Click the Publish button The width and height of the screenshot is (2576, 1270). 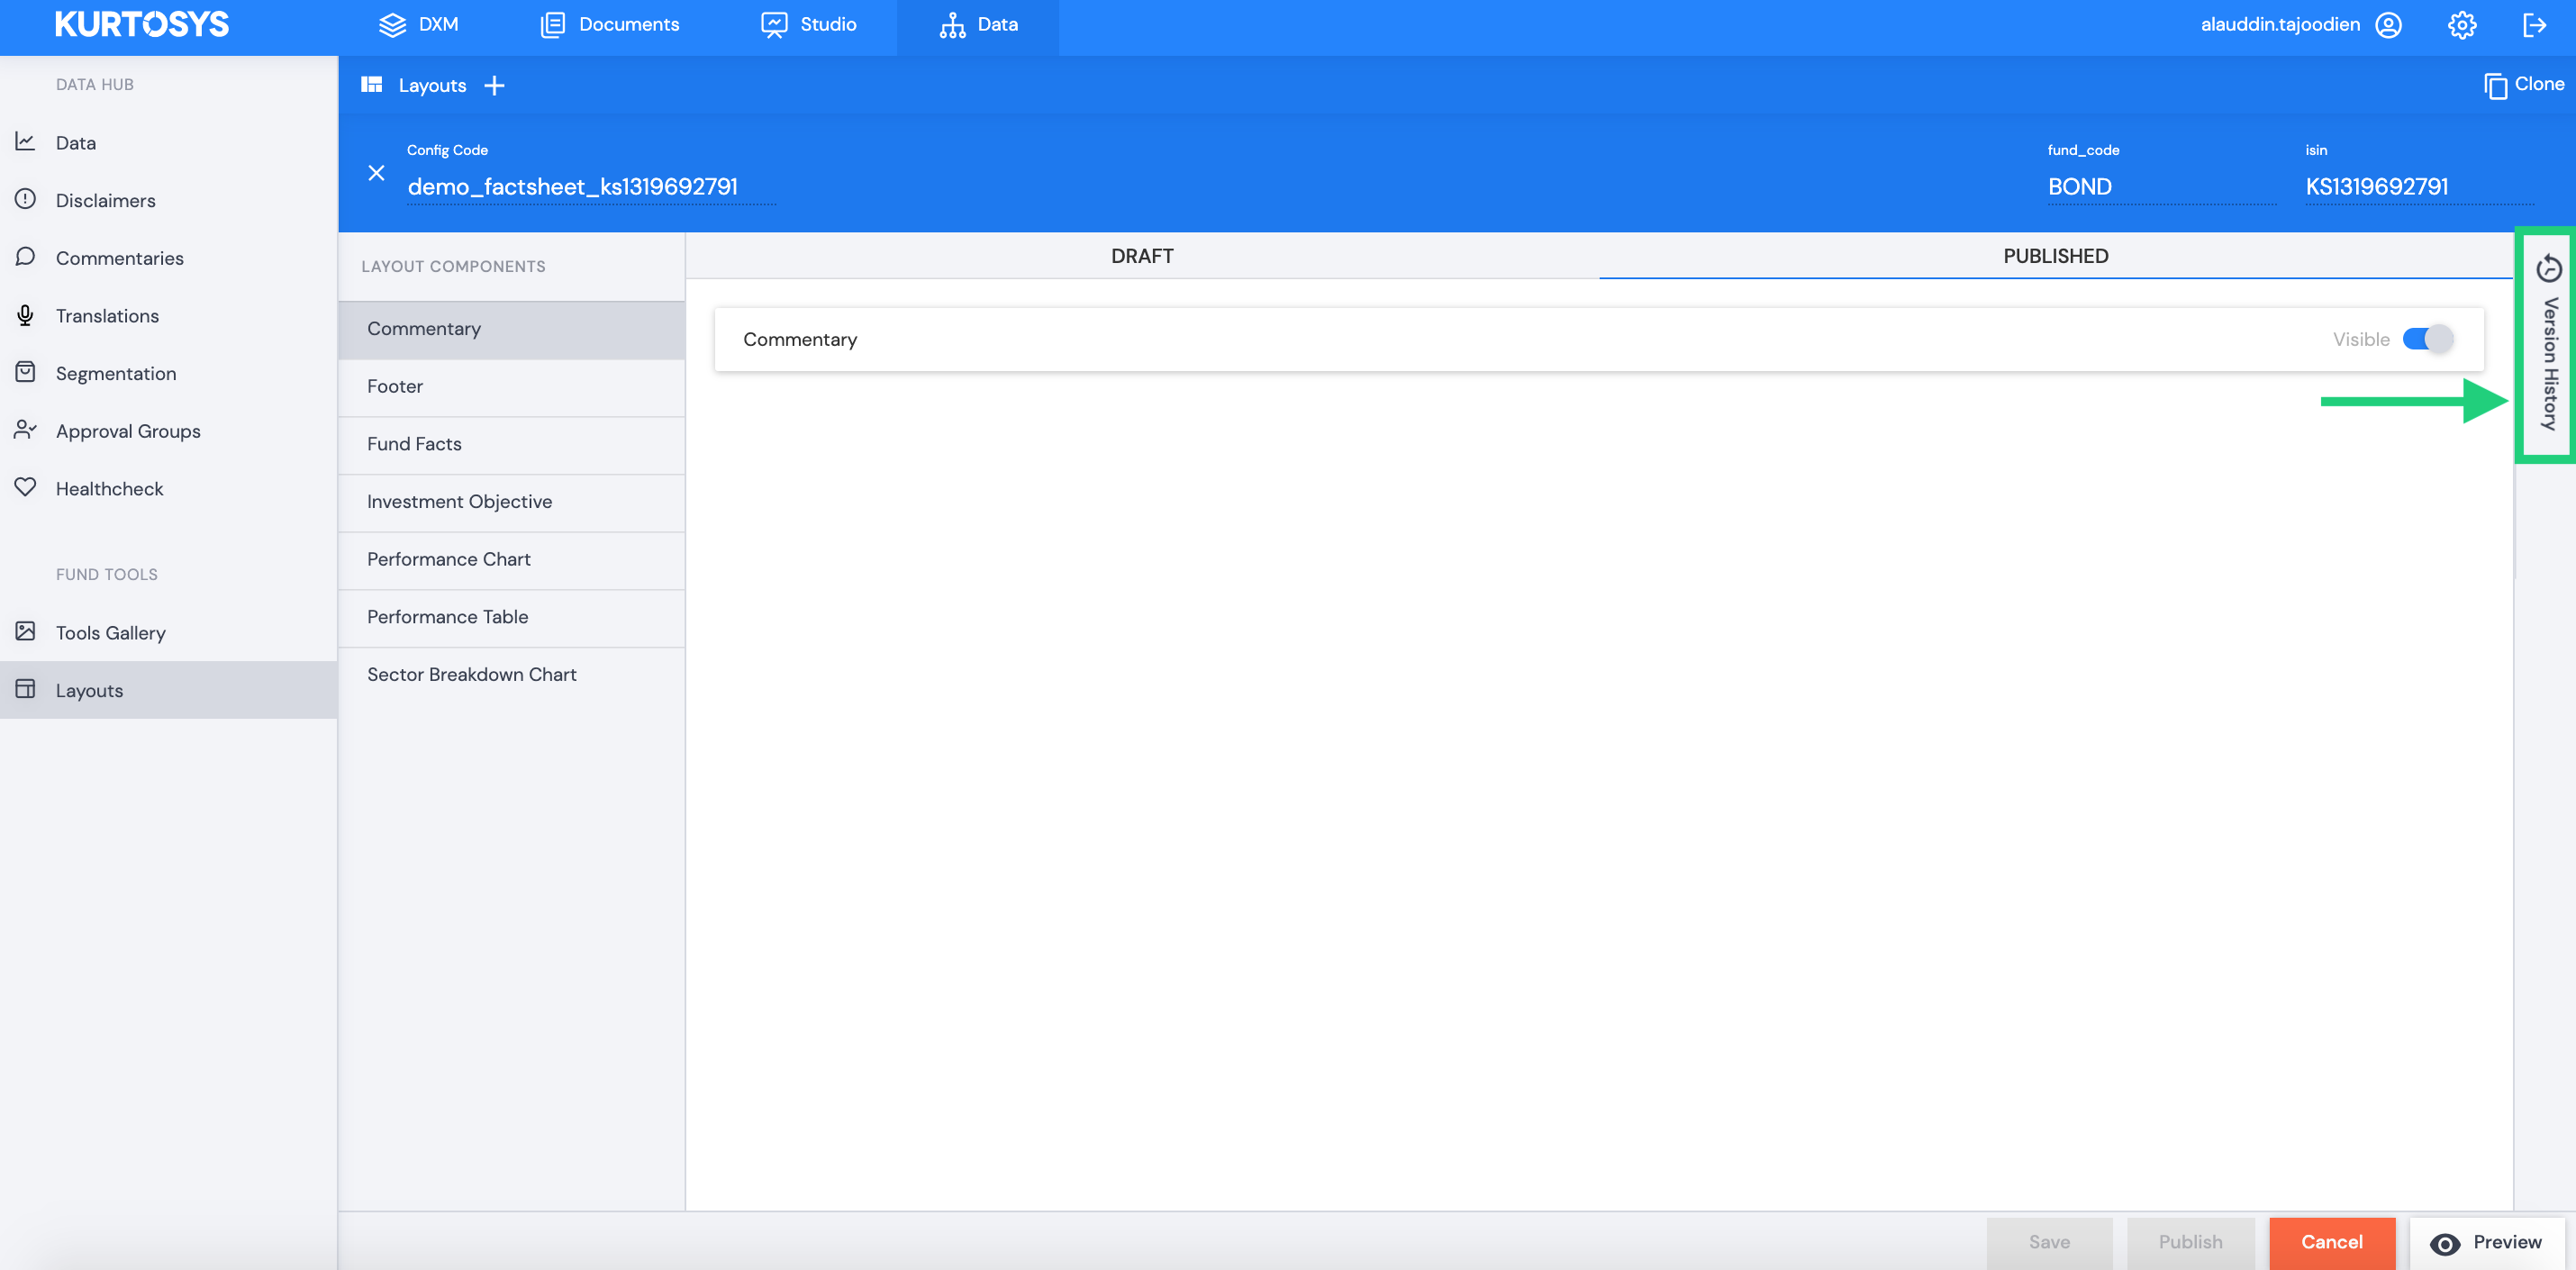(x=2190, y=1242)
